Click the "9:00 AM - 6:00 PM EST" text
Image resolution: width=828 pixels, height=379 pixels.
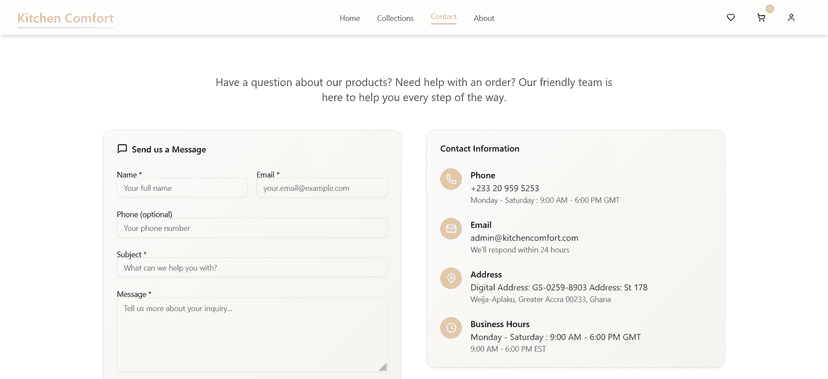[x=508, y=349]
